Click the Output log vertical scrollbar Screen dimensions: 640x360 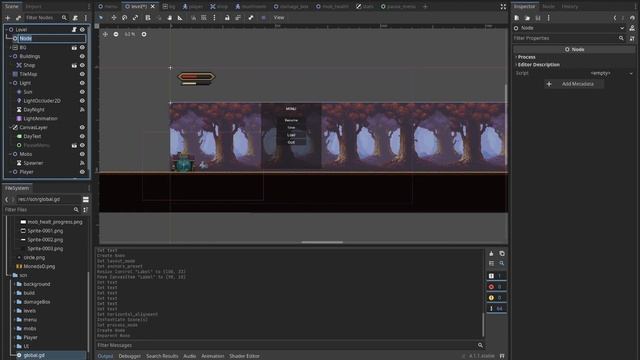pos(483,324)
